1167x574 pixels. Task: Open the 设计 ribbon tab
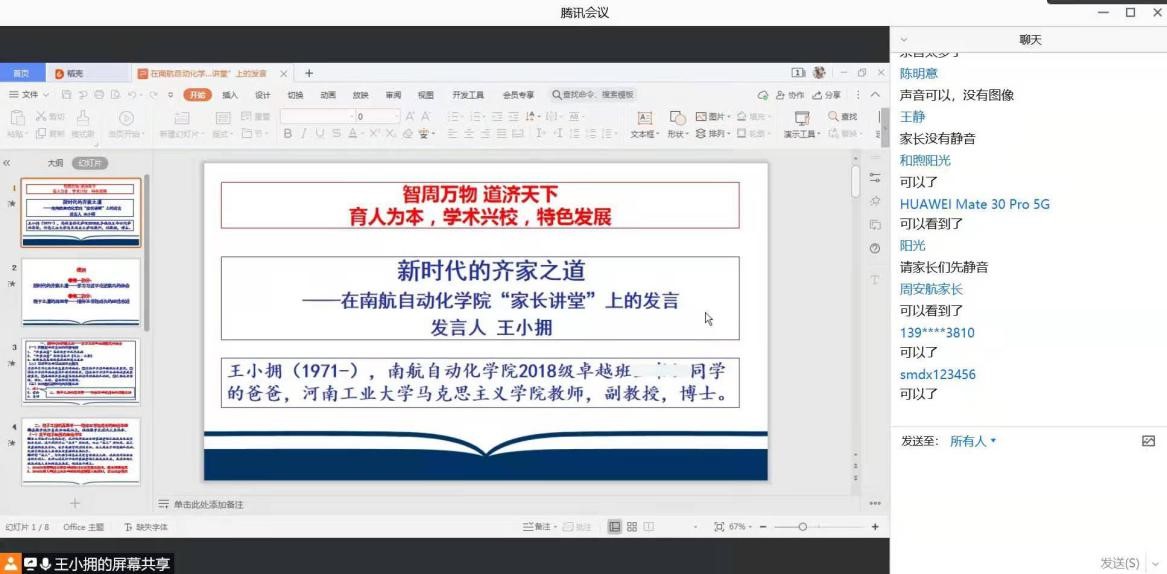tap(263, 95)
